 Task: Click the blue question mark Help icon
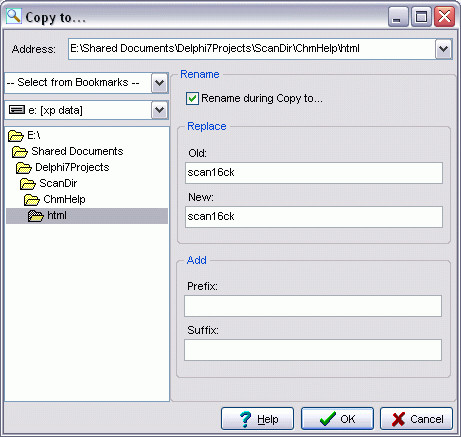[x=246, y=419]
